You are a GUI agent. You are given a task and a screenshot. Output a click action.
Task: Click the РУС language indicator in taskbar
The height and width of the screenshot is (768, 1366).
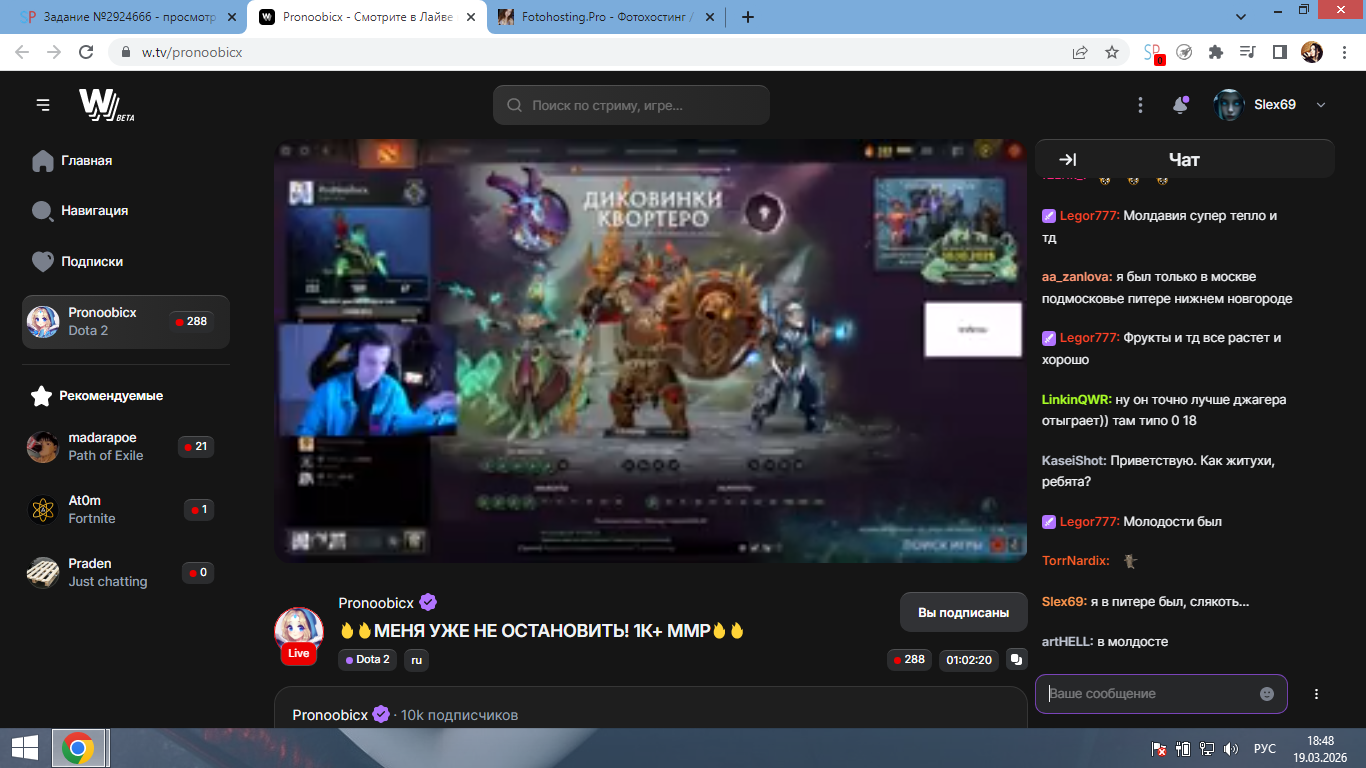[1265, 749]
